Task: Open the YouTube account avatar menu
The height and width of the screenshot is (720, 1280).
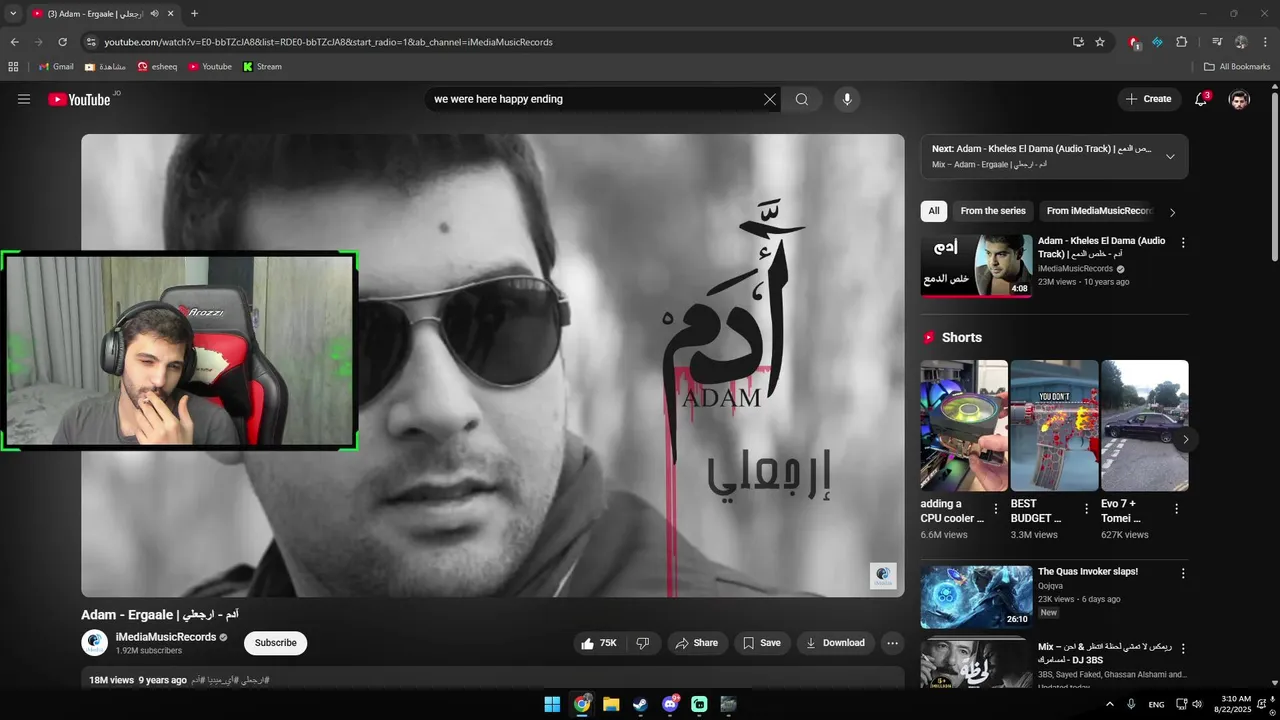Action: coord(1239,99)
